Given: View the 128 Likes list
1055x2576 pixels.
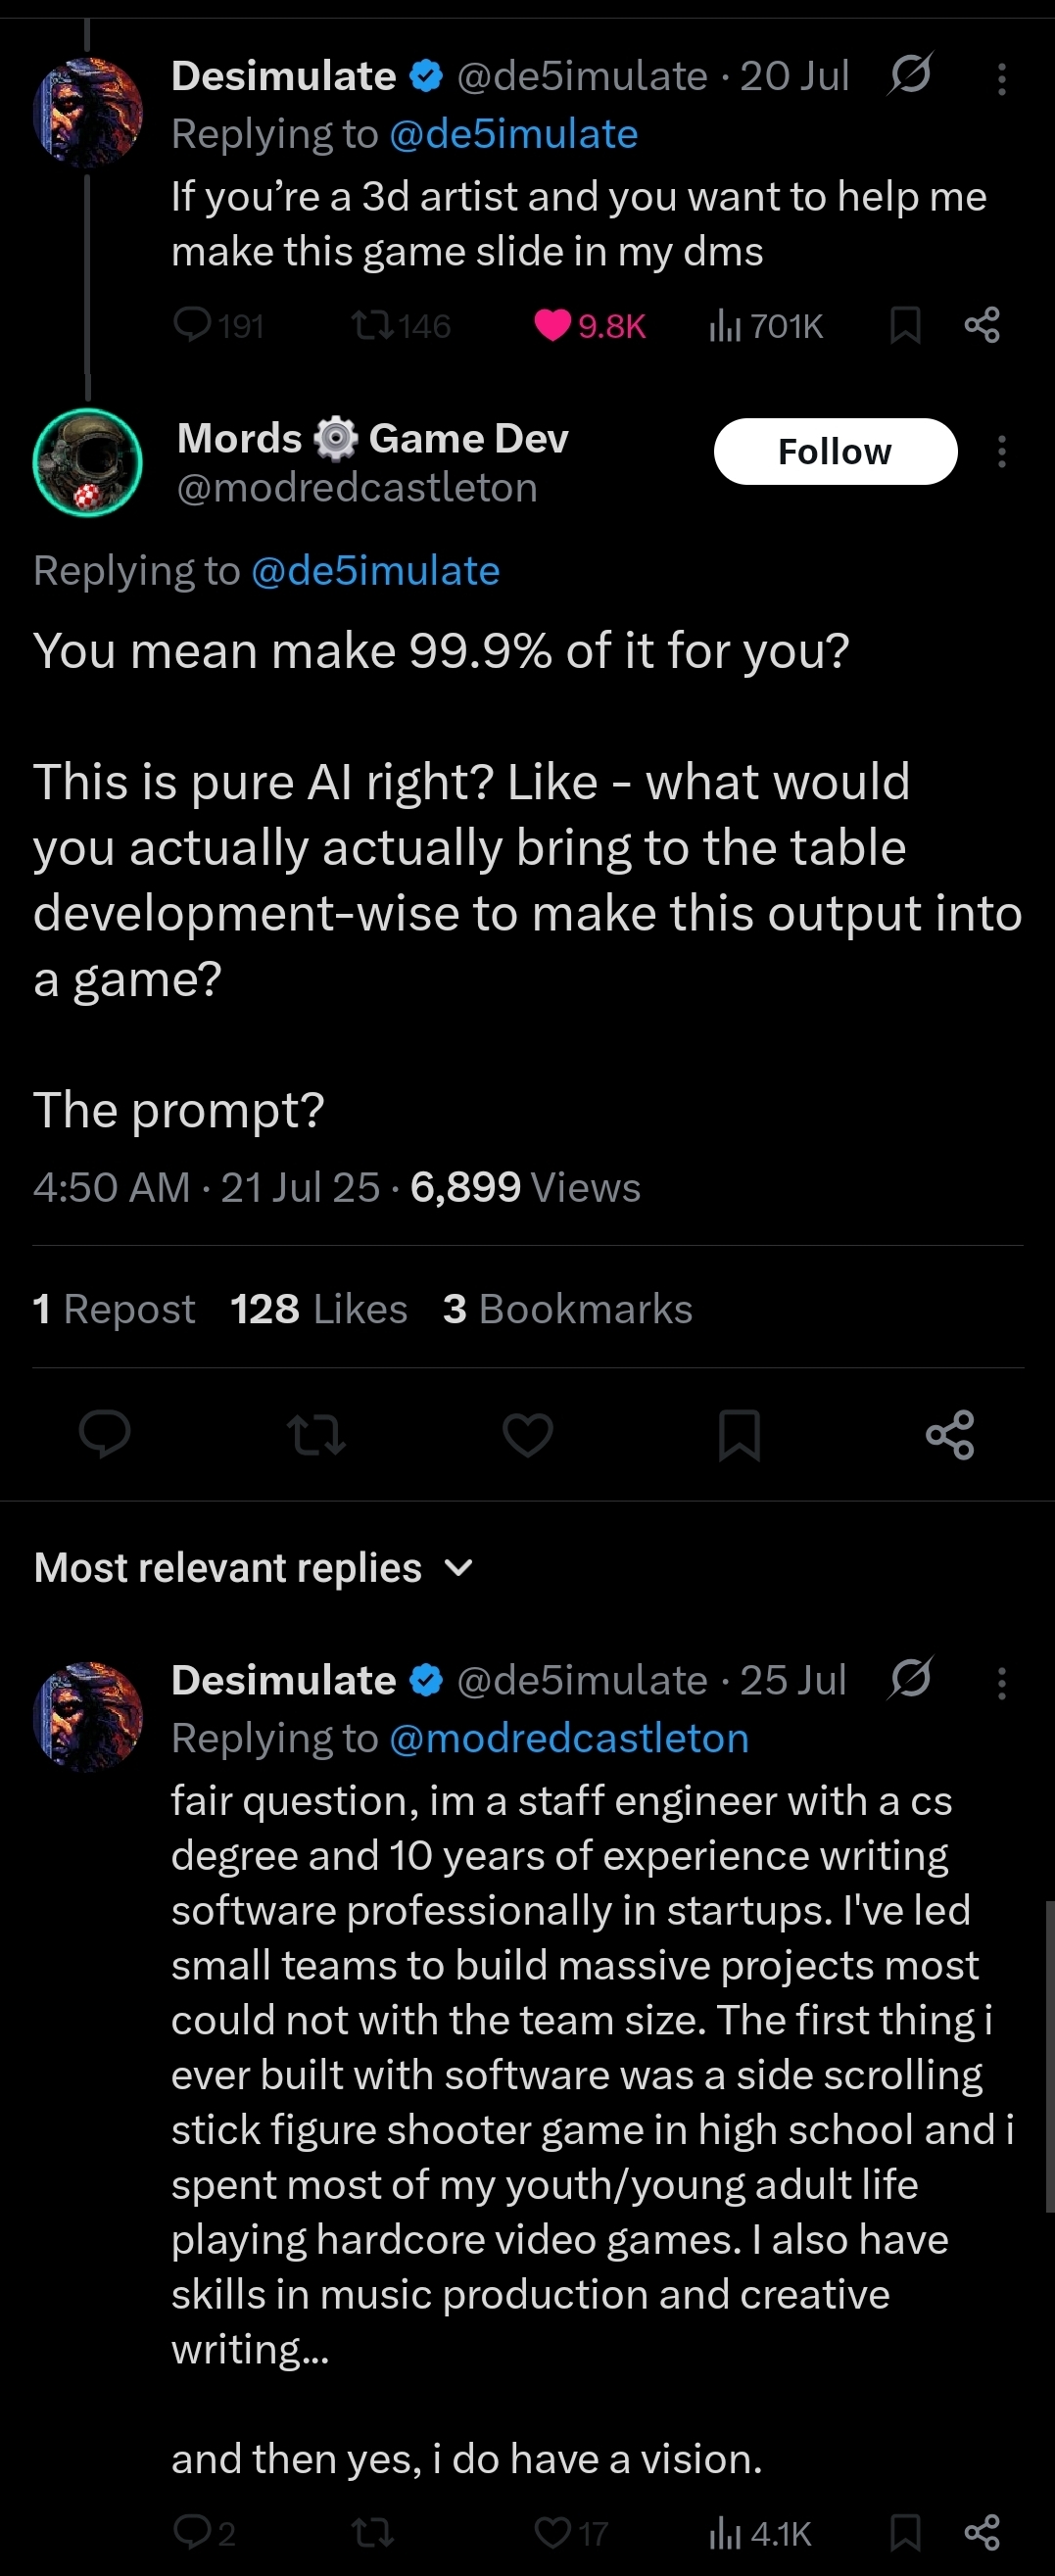Looking at the screenshot, I should (x=319, y=1309).
